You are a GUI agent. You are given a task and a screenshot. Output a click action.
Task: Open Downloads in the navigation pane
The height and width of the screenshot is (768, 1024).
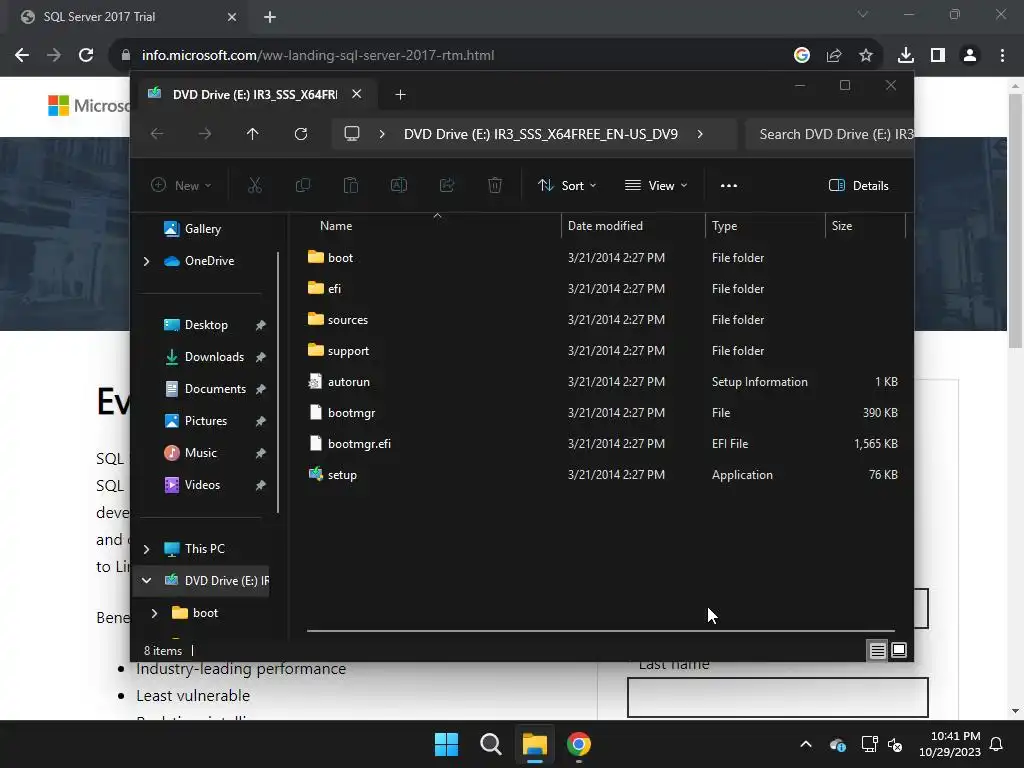pos(214,357)
